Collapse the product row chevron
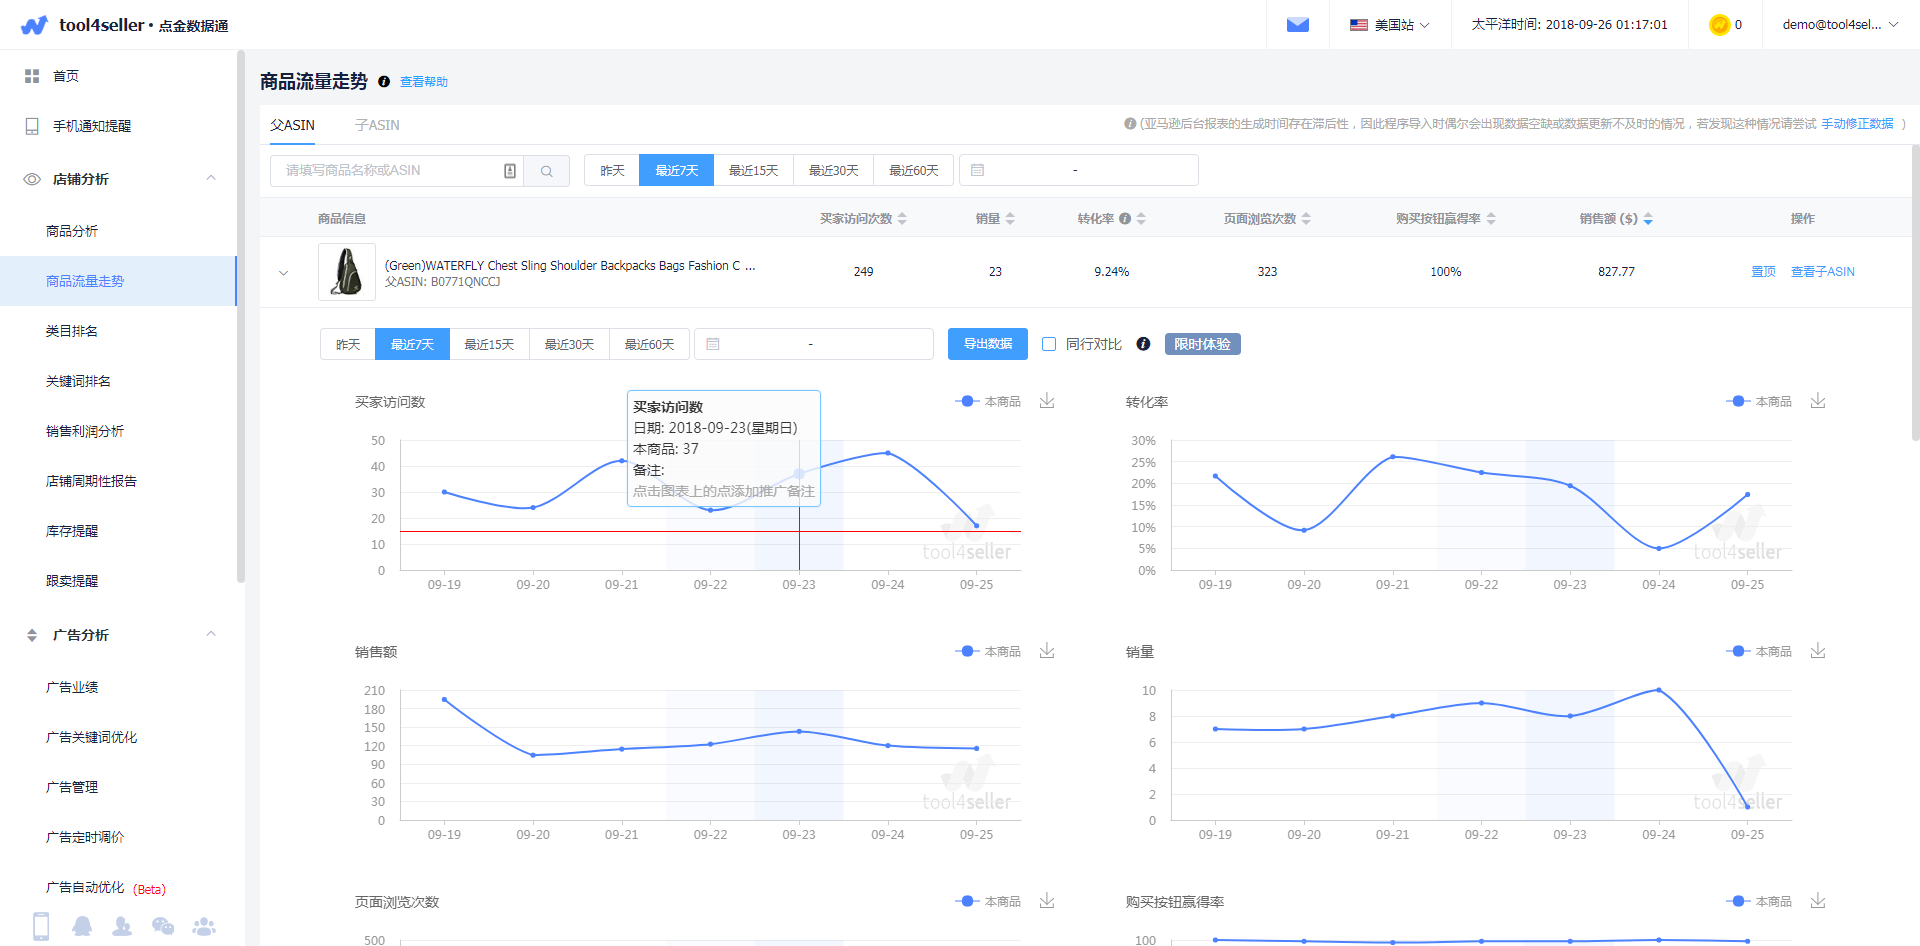 pos(284,272)
